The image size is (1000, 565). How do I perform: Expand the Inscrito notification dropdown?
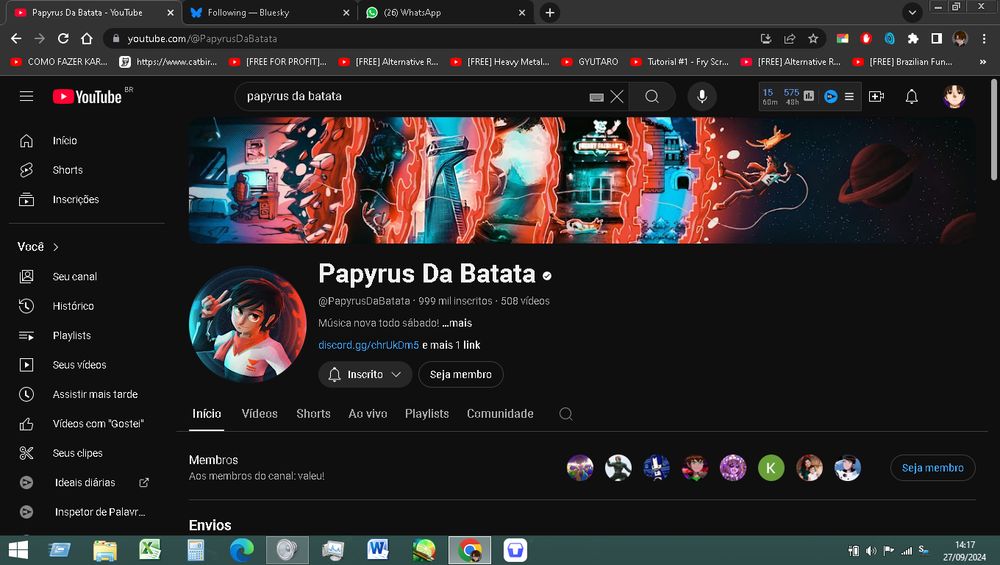point(396,374)
